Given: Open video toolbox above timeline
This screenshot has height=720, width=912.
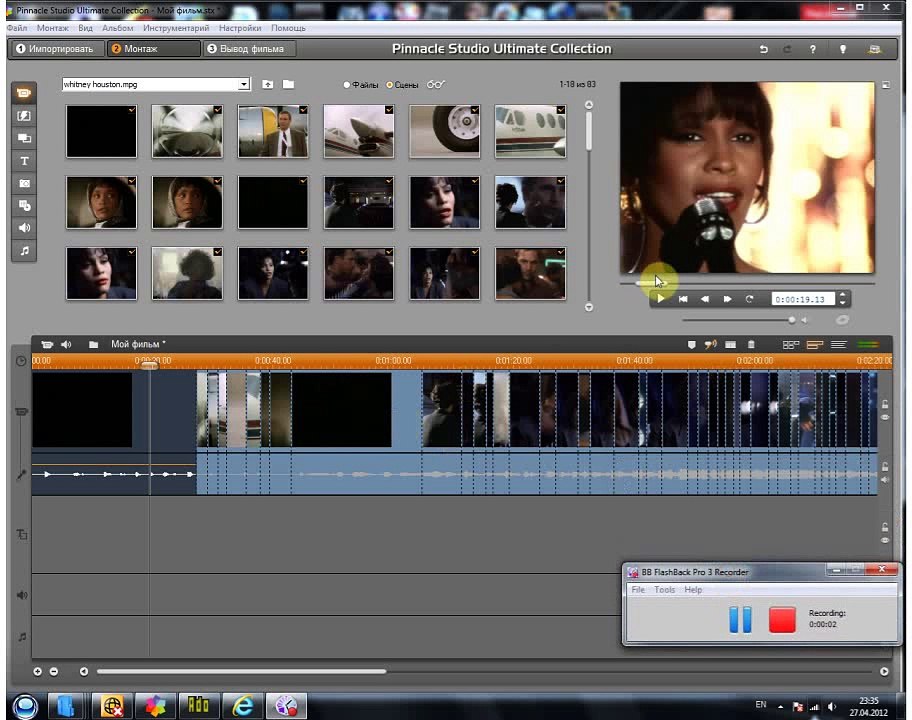Looking at the screenshot, I should pos(47,344).
